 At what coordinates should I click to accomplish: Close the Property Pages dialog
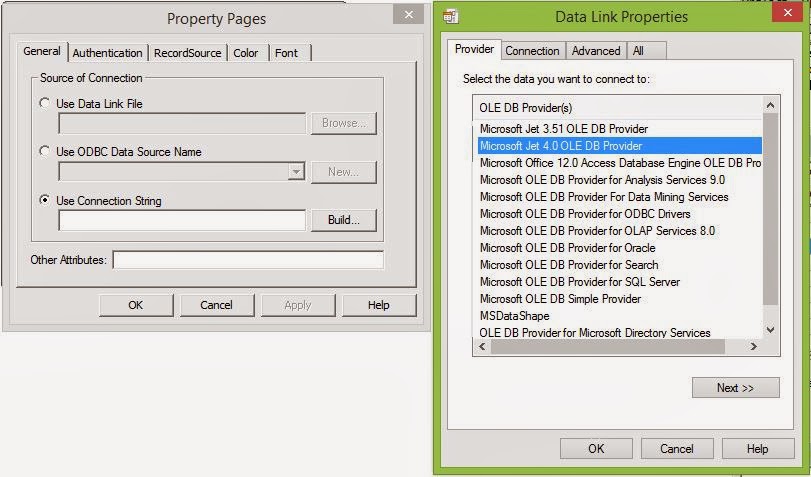[x=409, y=14]
